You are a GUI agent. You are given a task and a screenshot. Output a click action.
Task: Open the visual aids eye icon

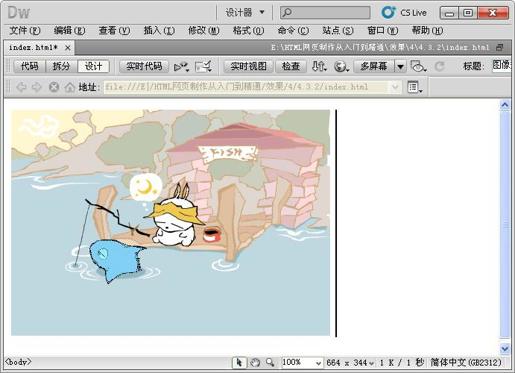(x=418, y=66)
